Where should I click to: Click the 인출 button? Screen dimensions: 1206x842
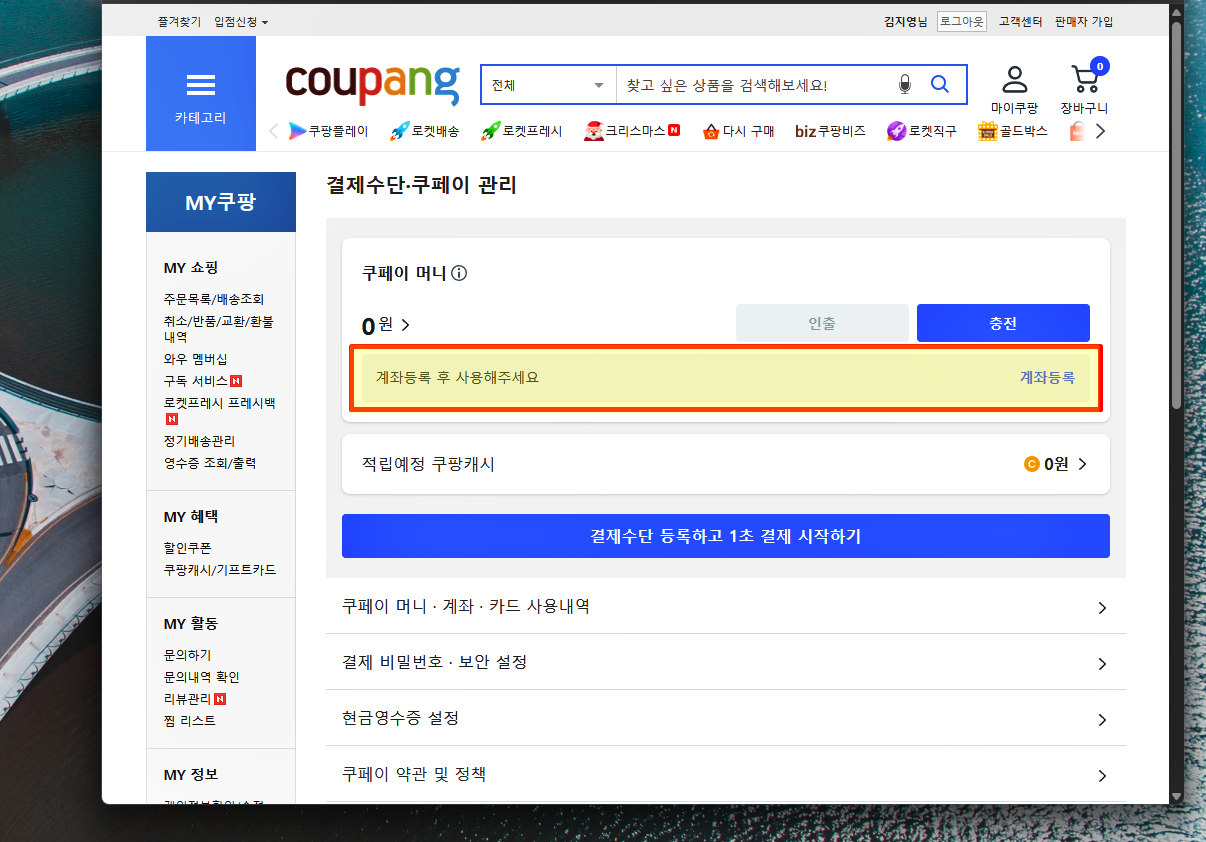(822, 324)
